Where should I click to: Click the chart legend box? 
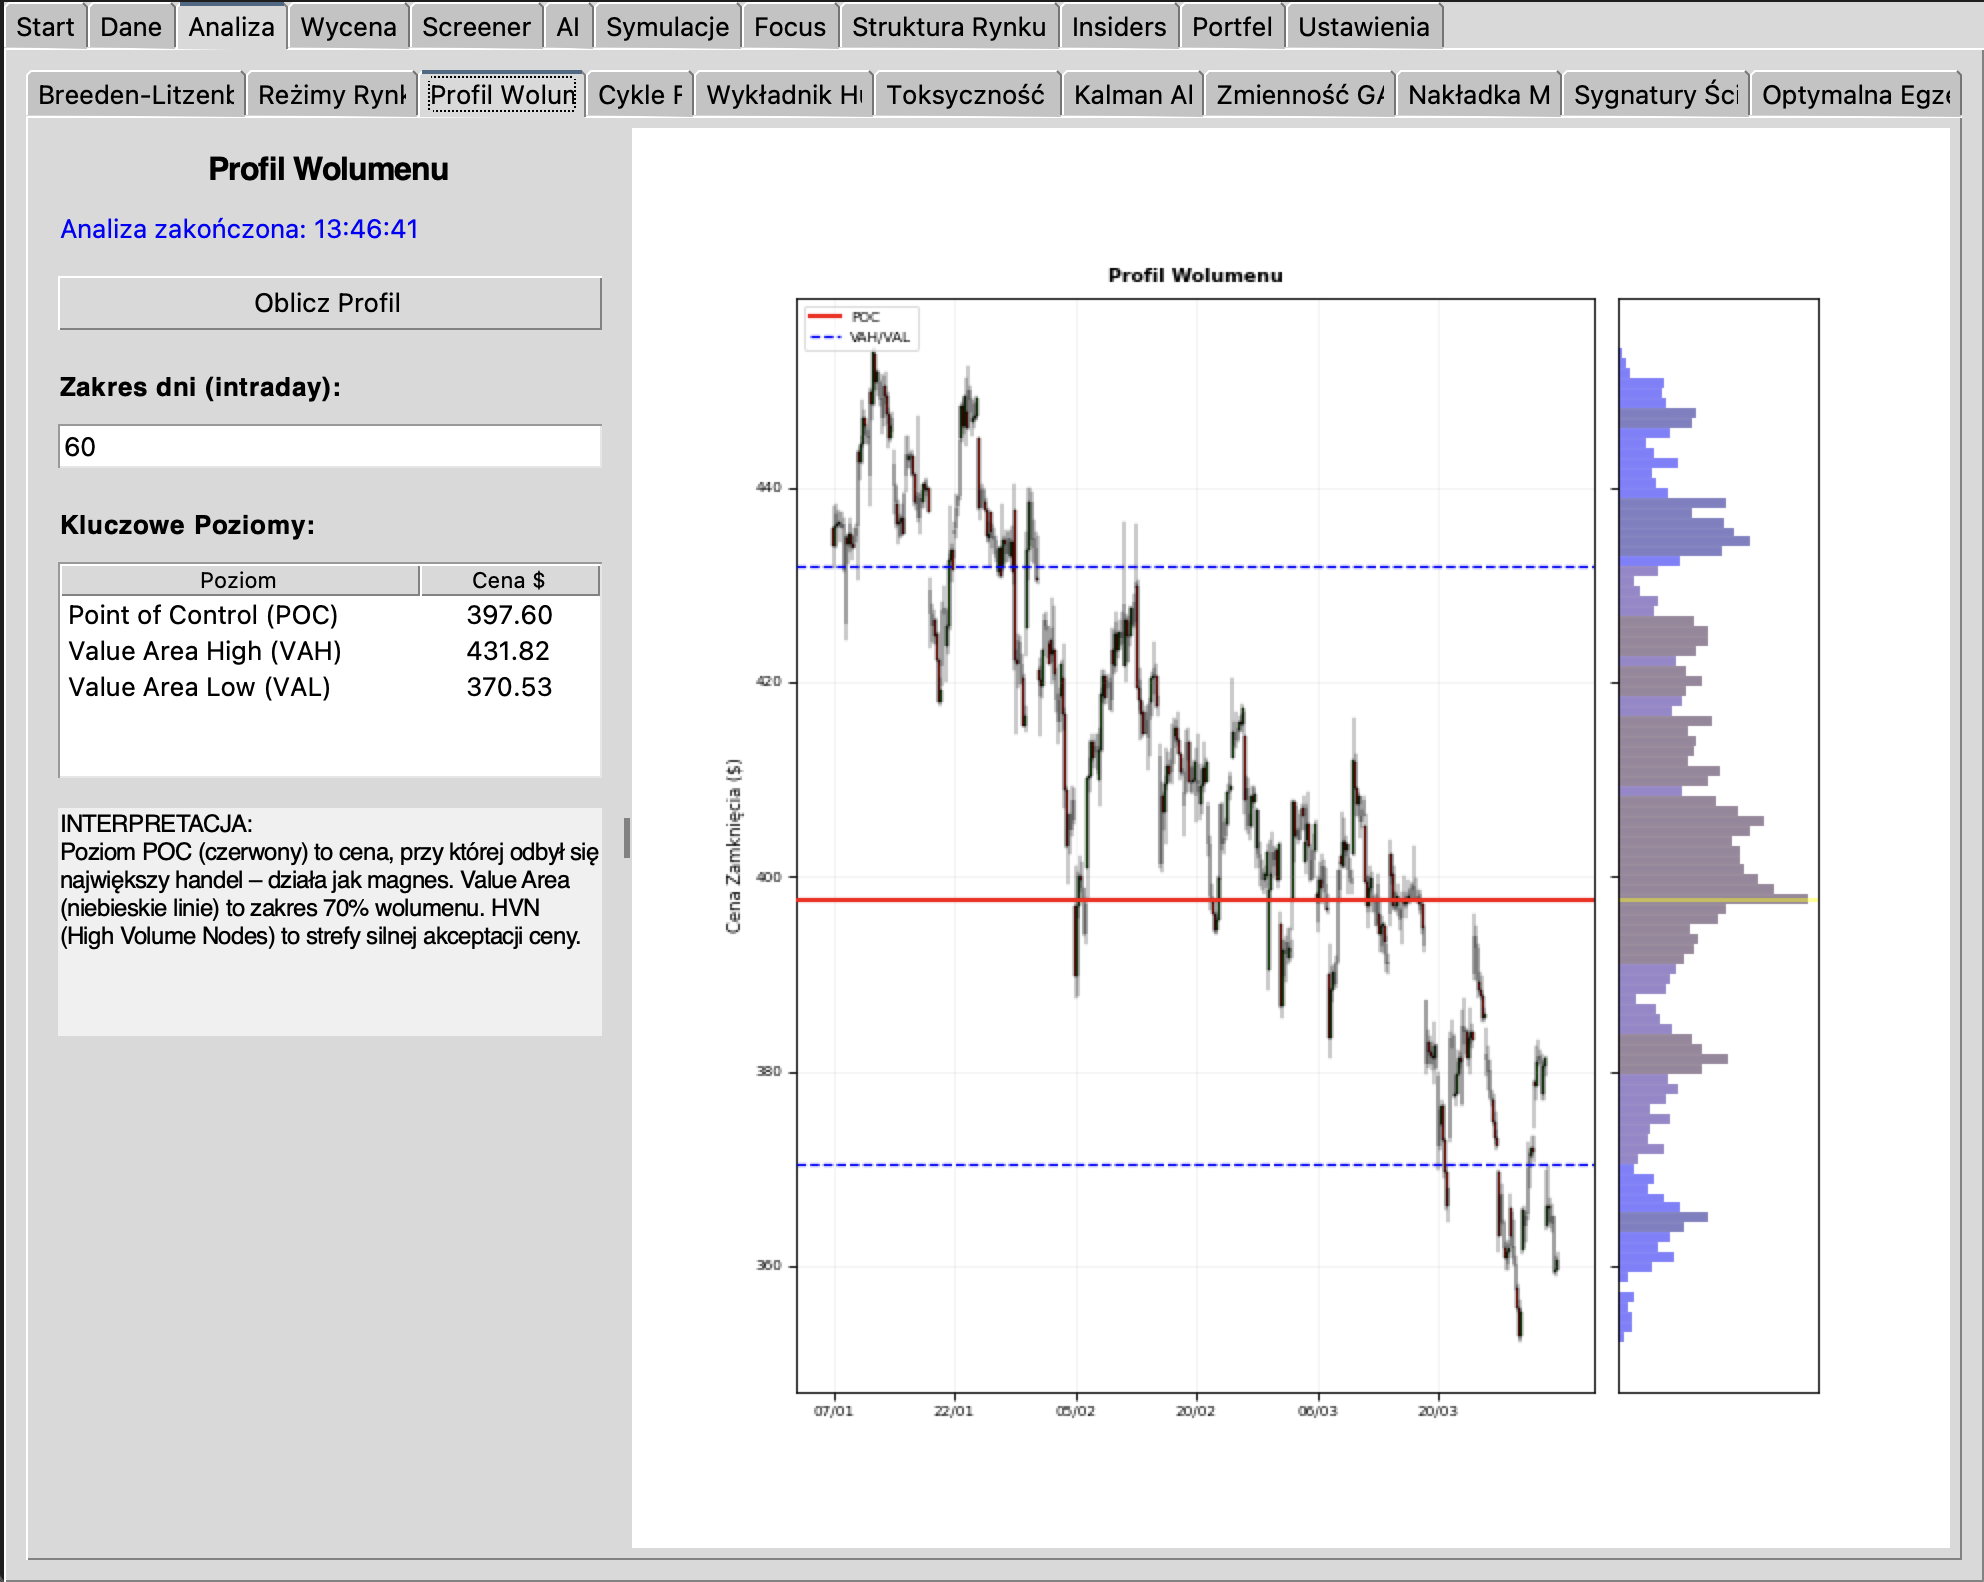(x=860, y=327)
